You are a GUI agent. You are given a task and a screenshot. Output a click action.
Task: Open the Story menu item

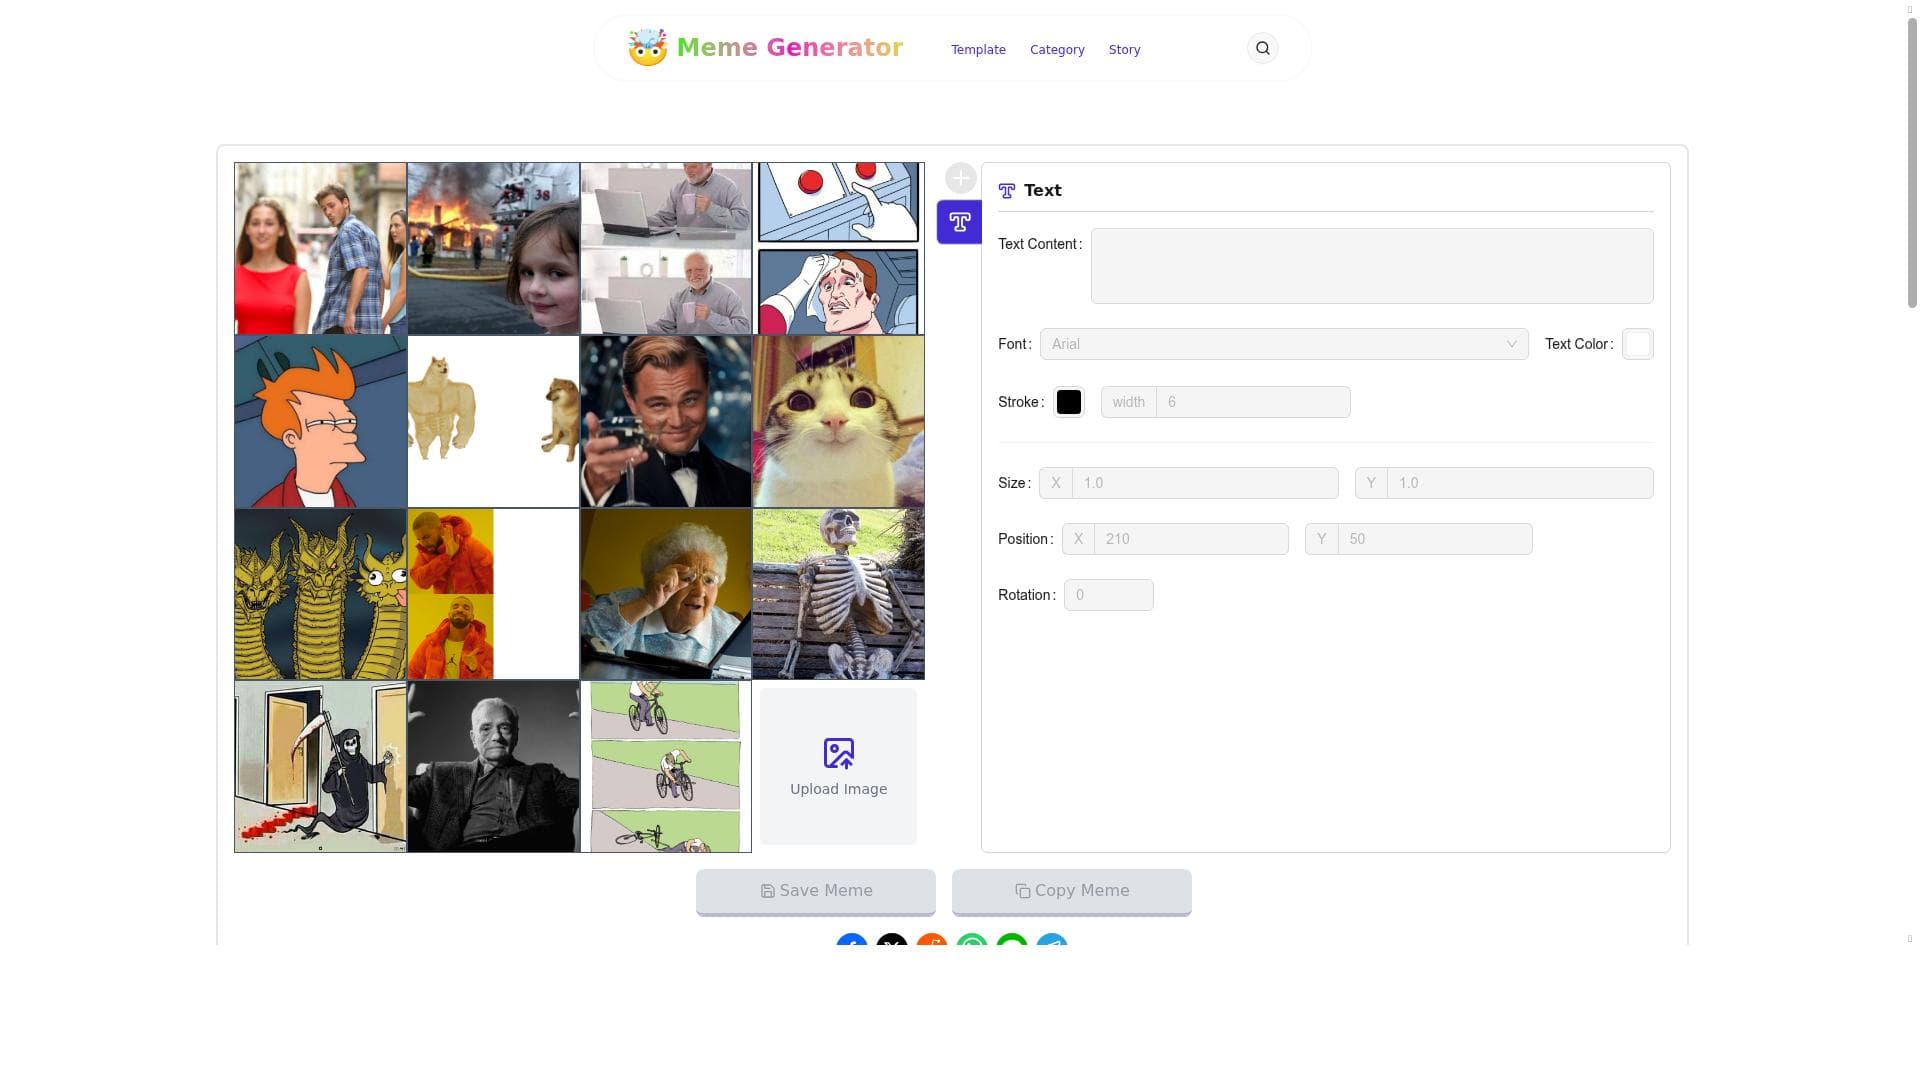[1124, 50]
